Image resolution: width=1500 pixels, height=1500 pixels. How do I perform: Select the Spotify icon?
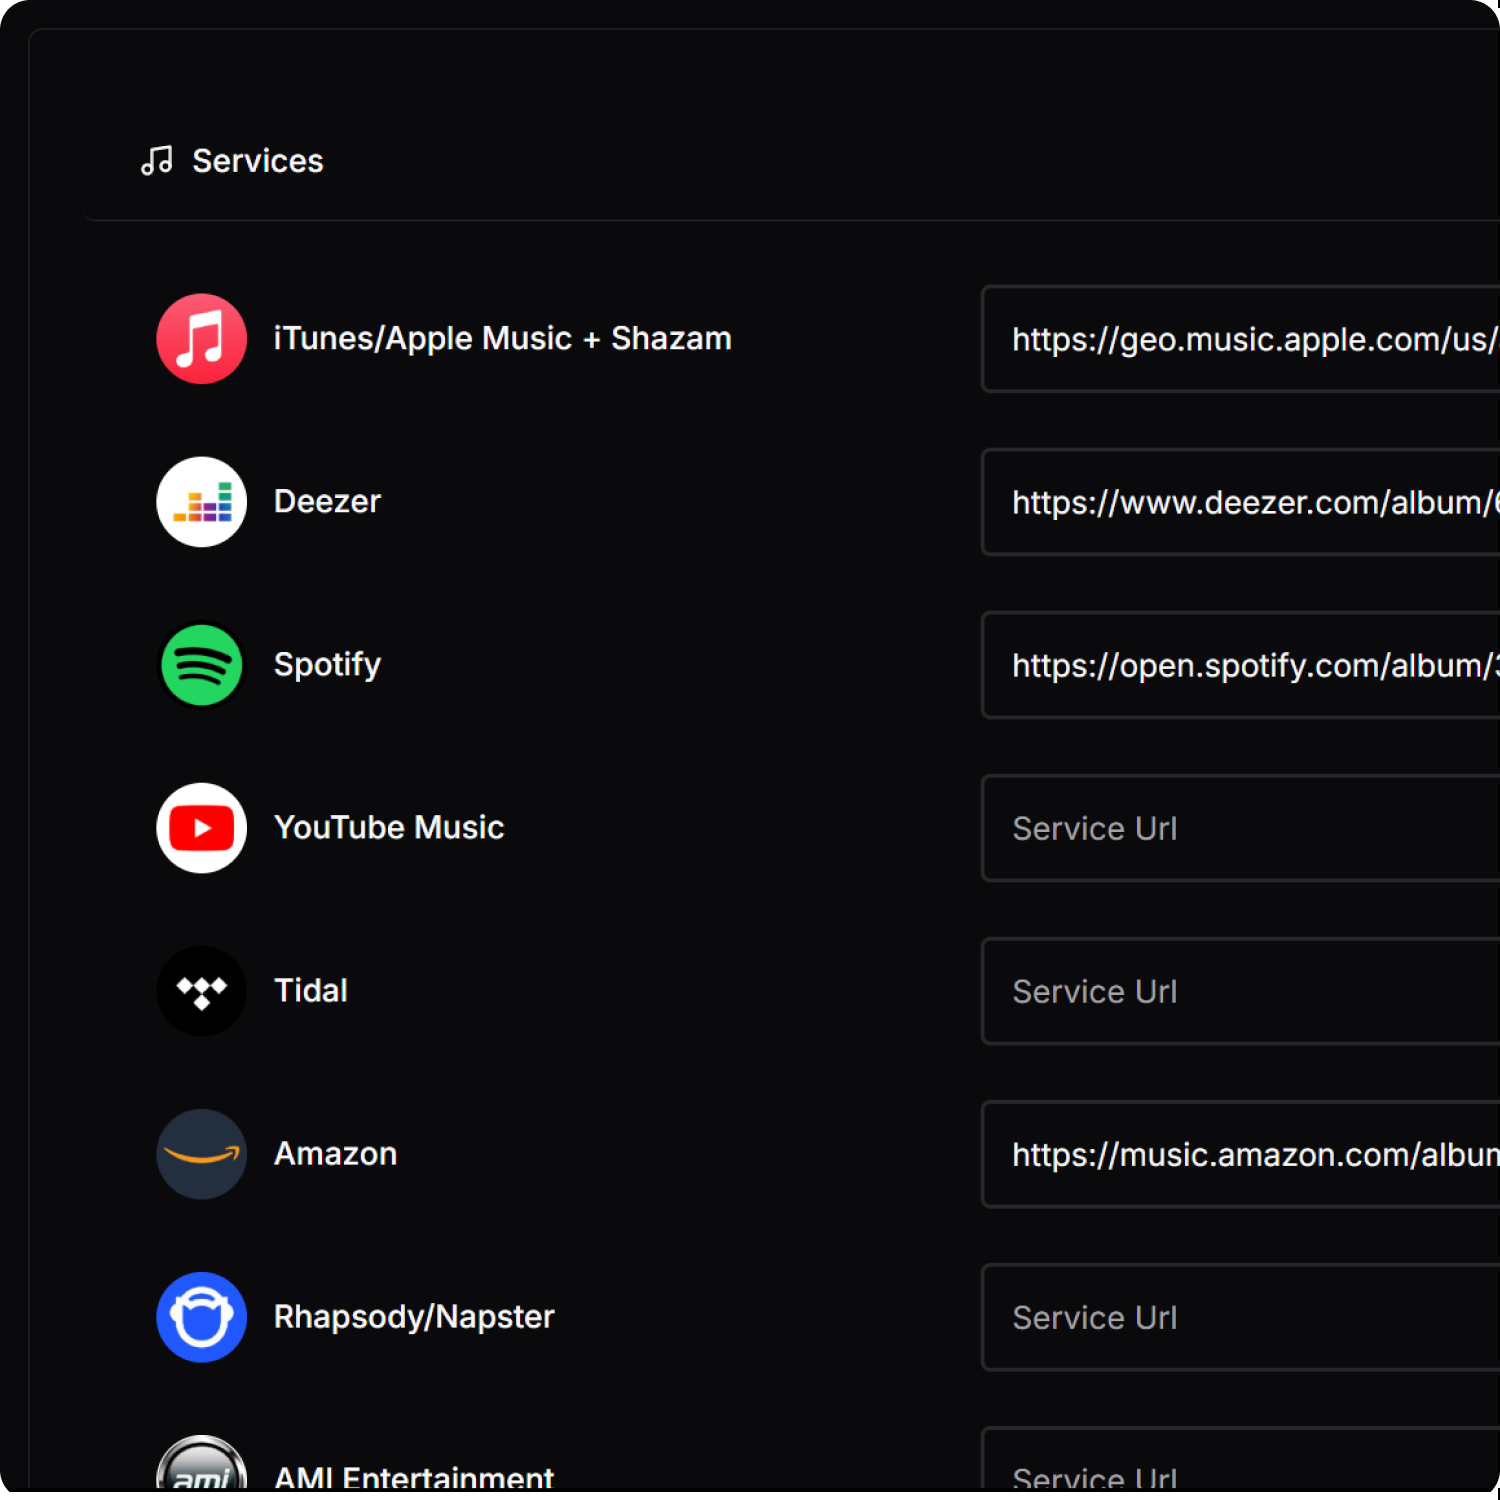[x=201, y=665]
